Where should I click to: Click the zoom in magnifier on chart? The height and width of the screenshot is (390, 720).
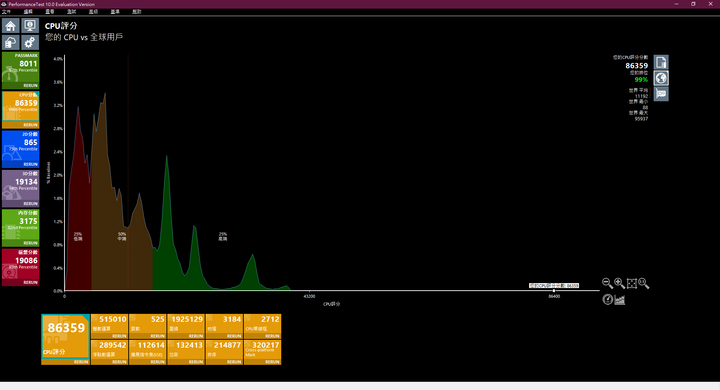pos(619,283)
